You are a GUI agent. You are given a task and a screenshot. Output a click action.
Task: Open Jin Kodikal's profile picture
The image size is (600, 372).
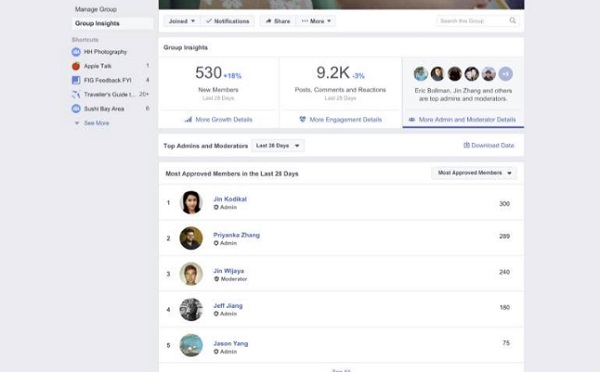click(191, 202)
